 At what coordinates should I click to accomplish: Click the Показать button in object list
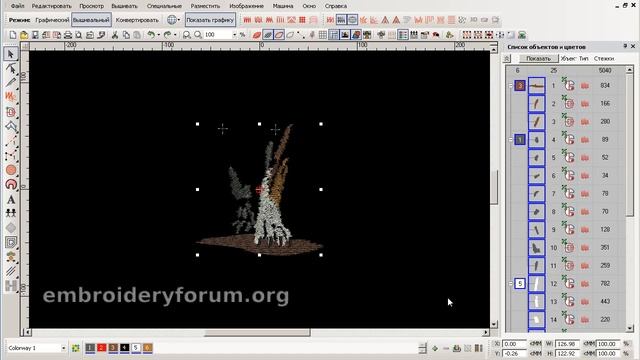tap(538, 59)
